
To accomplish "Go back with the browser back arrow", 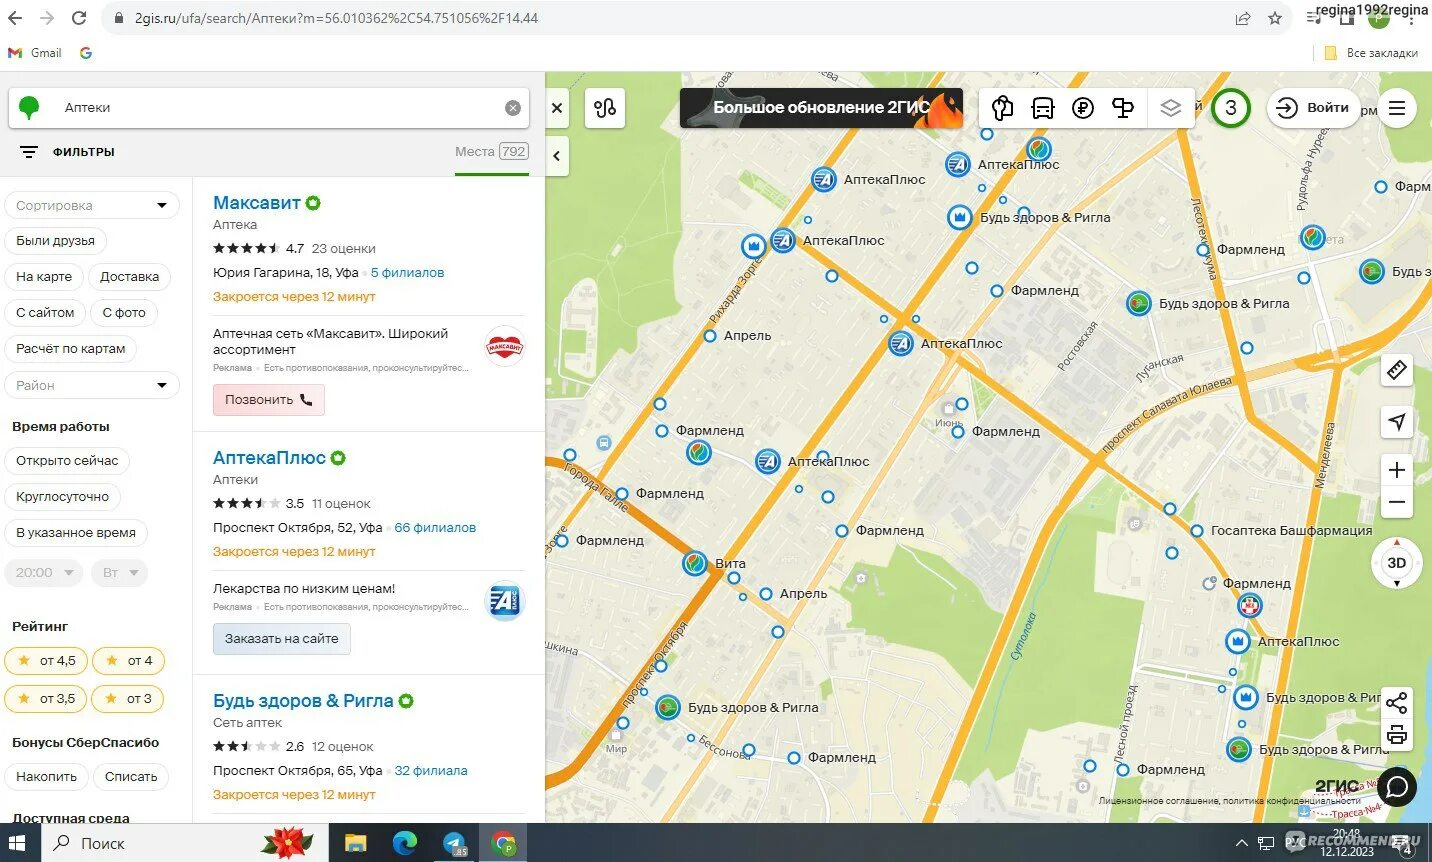I will tap(15, 18).
